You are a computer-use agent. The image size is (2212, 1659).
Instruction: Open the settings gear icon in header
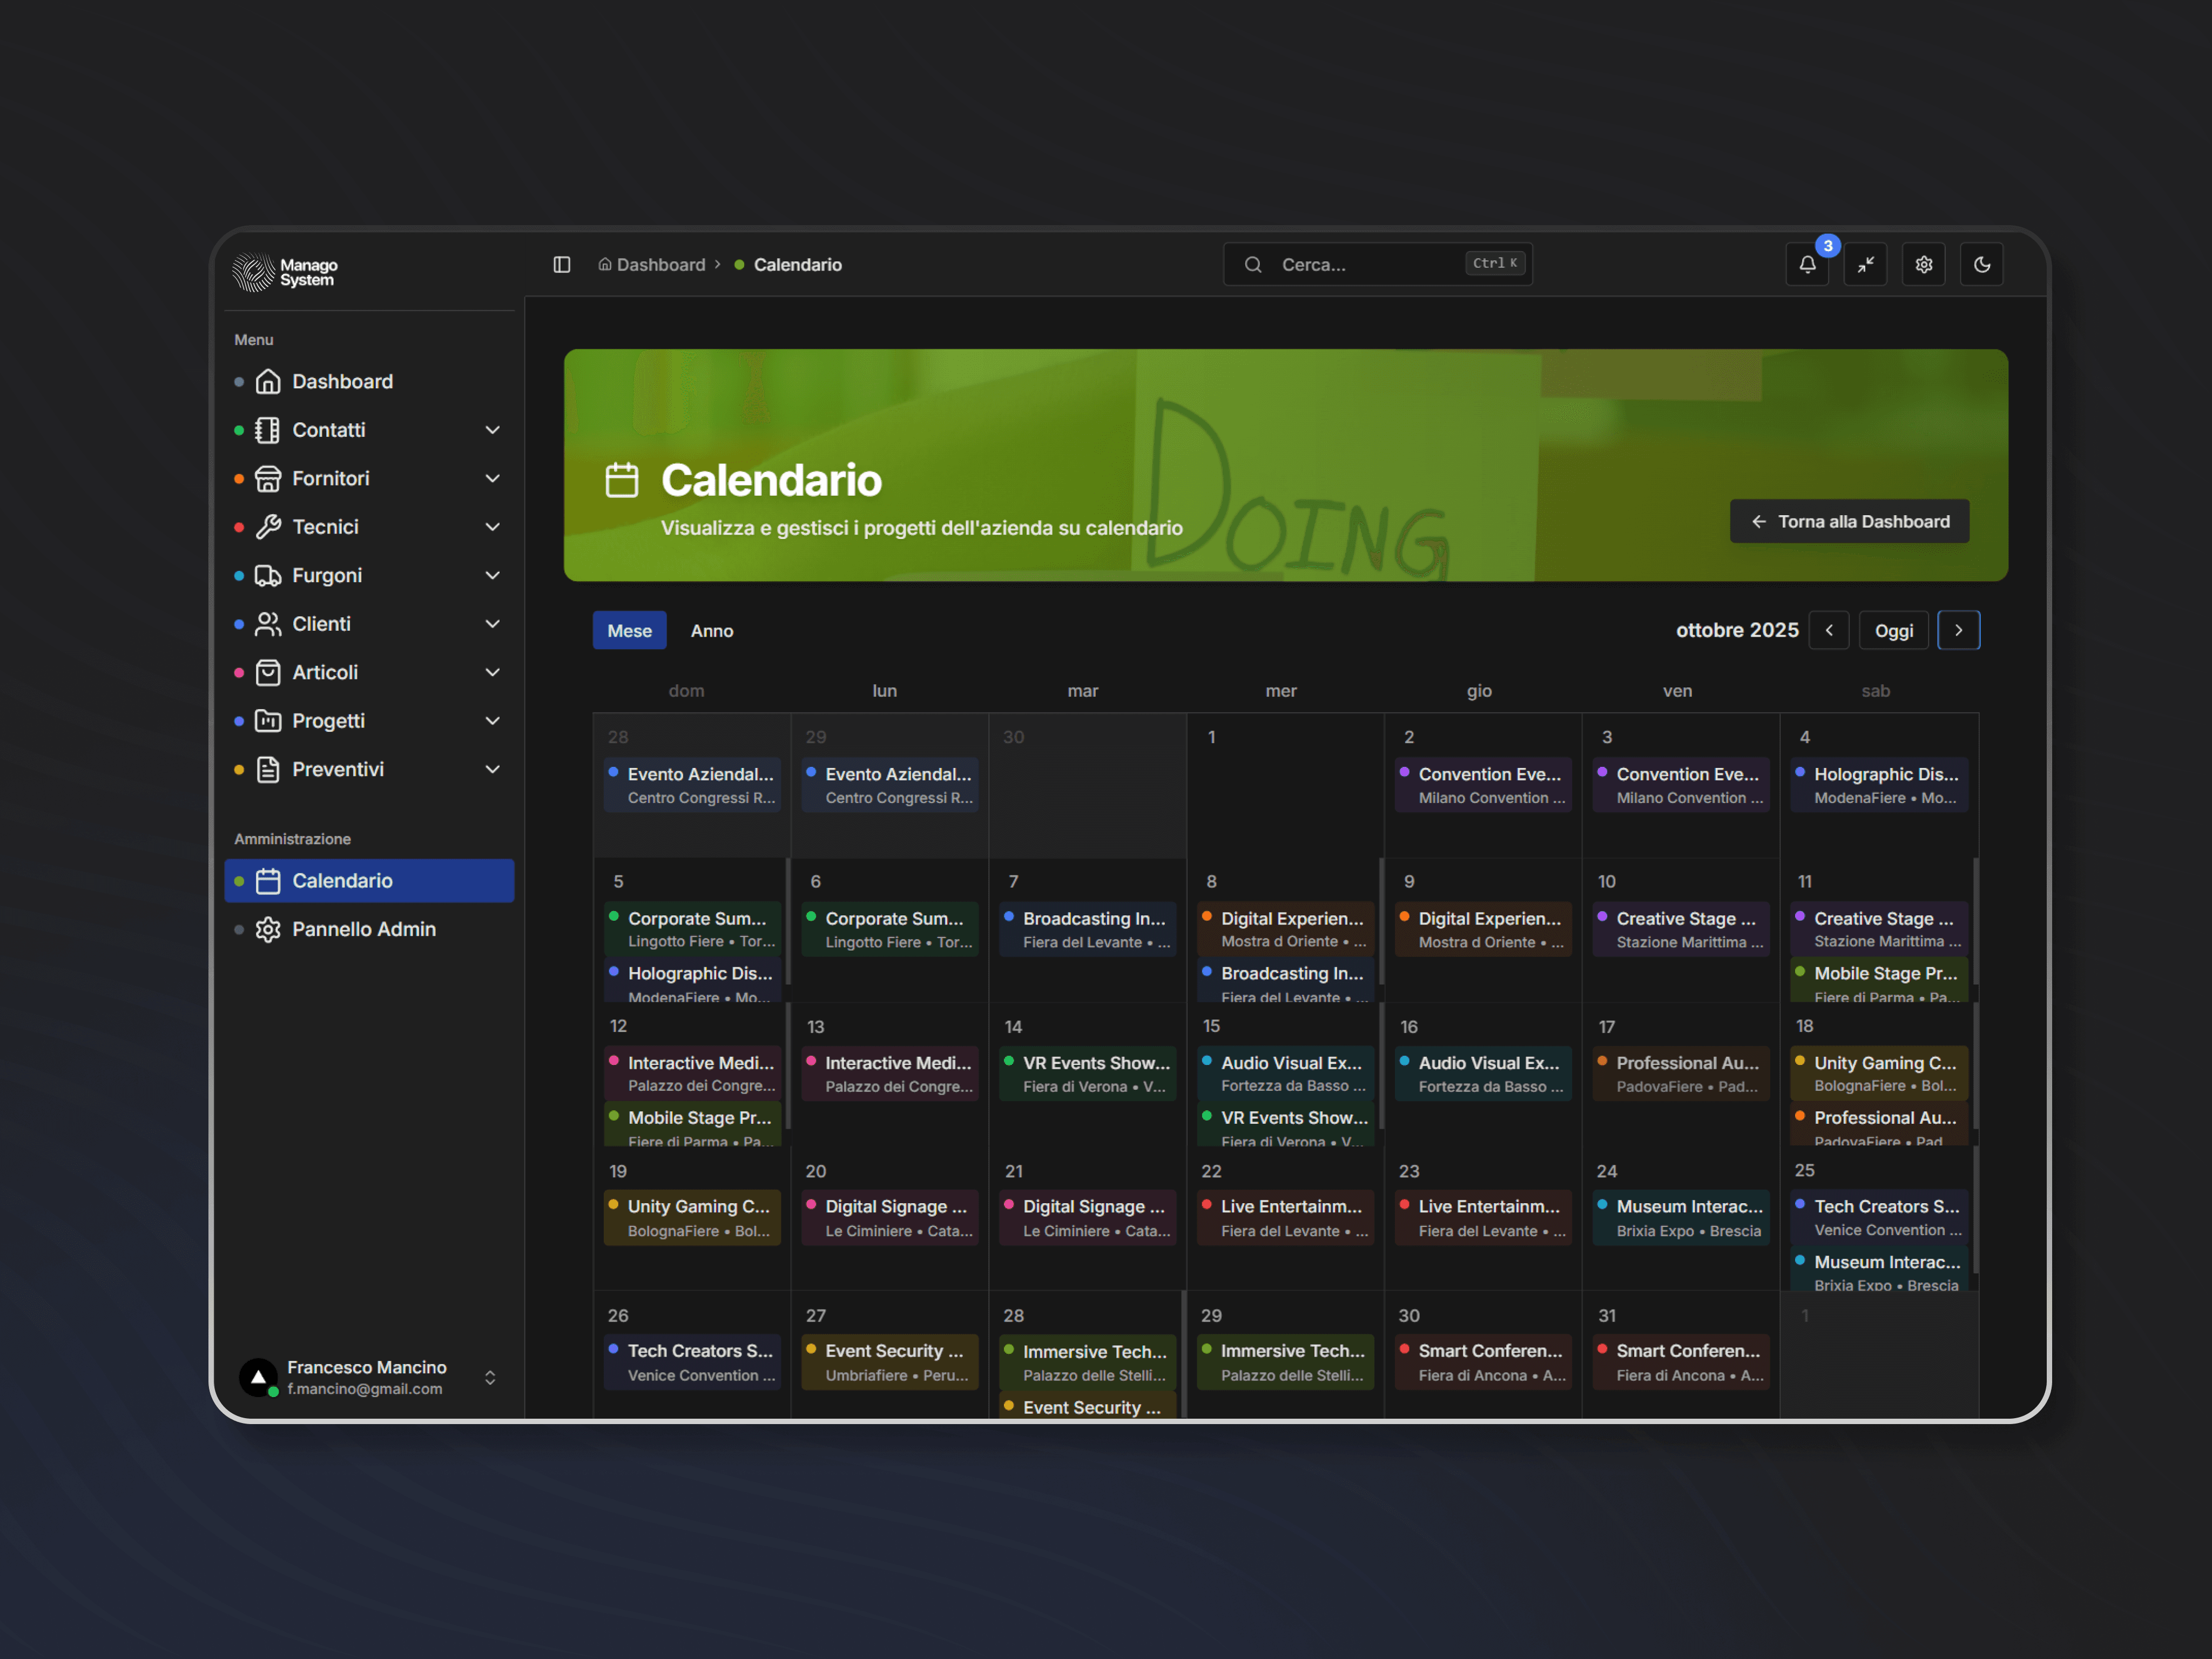click(x=1923, y=265)
